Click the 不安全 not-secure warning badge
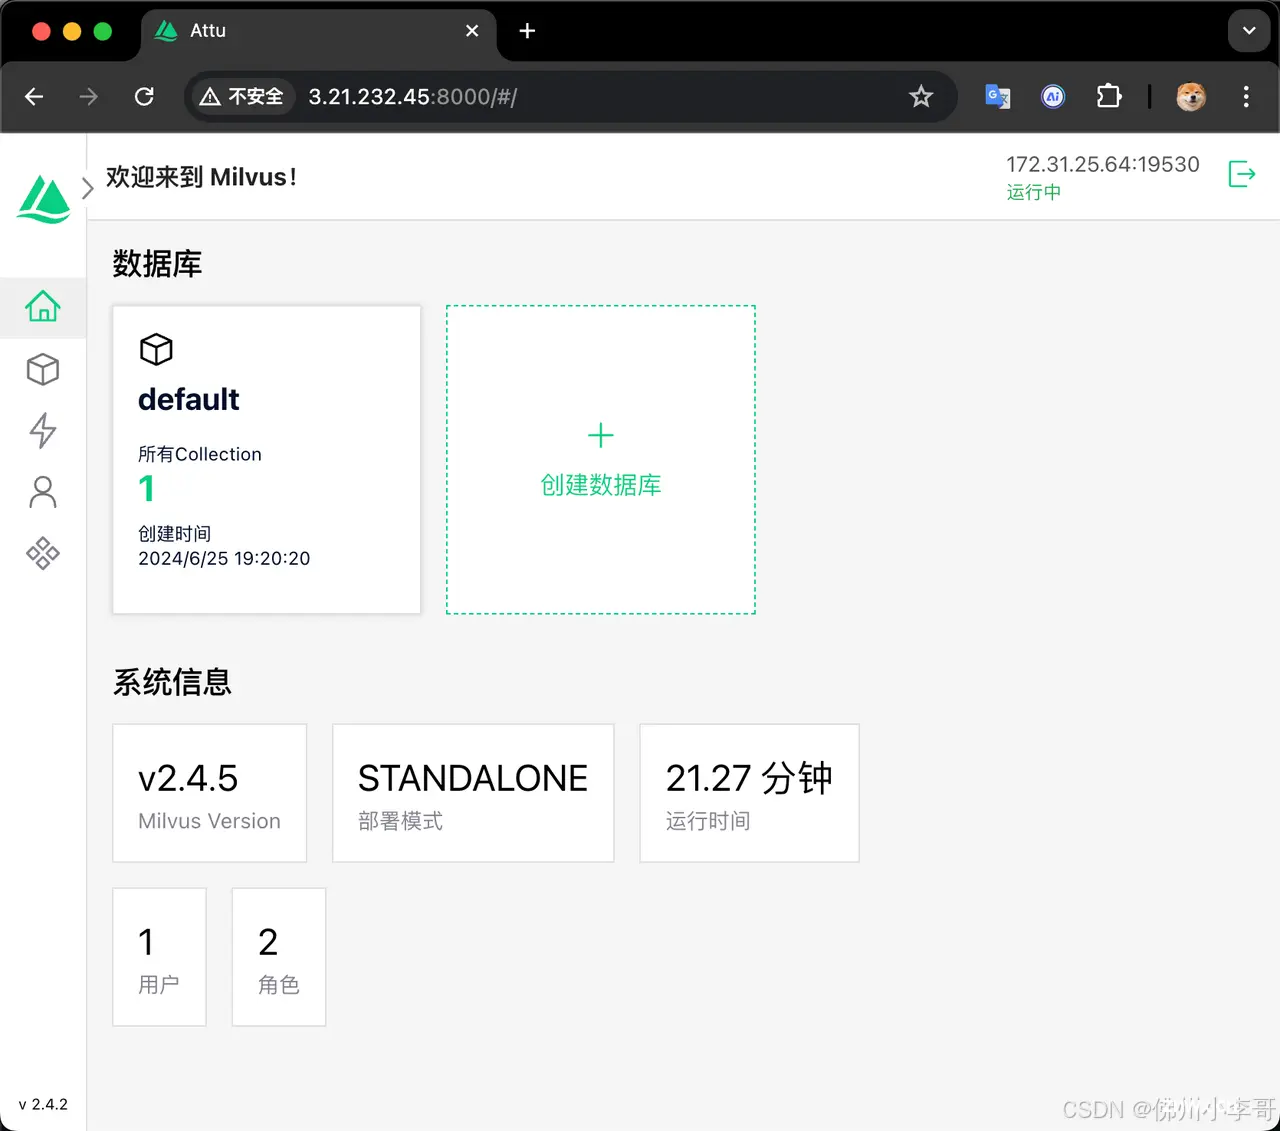 point(242,96)
